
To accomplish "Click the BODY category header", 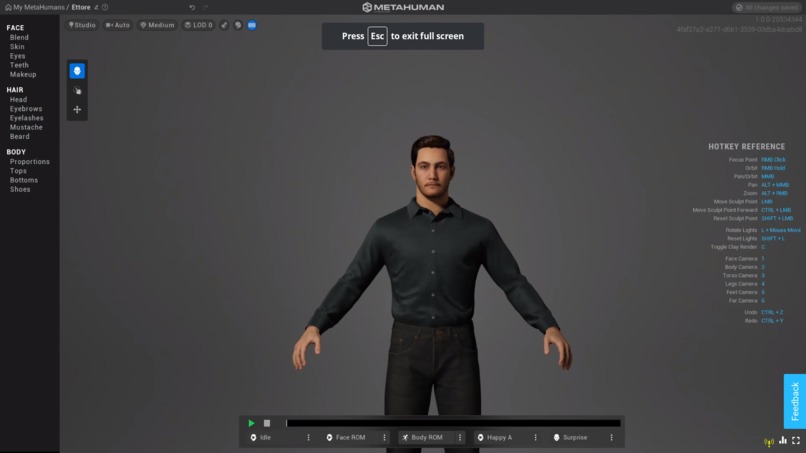I will click(x=16, y=152).
